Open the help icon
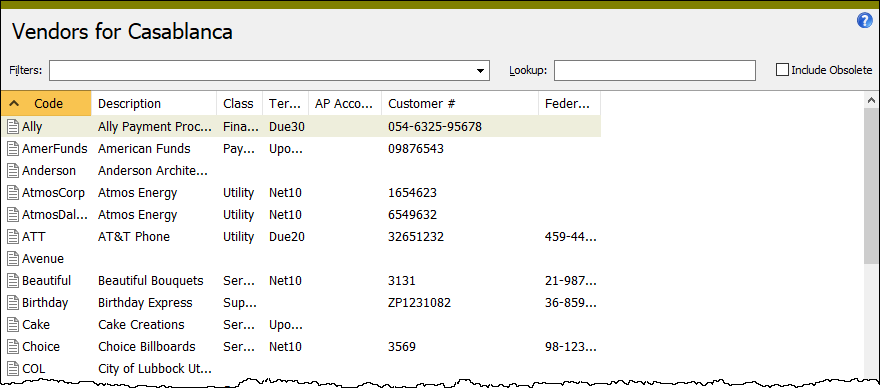This screenshot has width=880, height=388. tap(864, 21)
